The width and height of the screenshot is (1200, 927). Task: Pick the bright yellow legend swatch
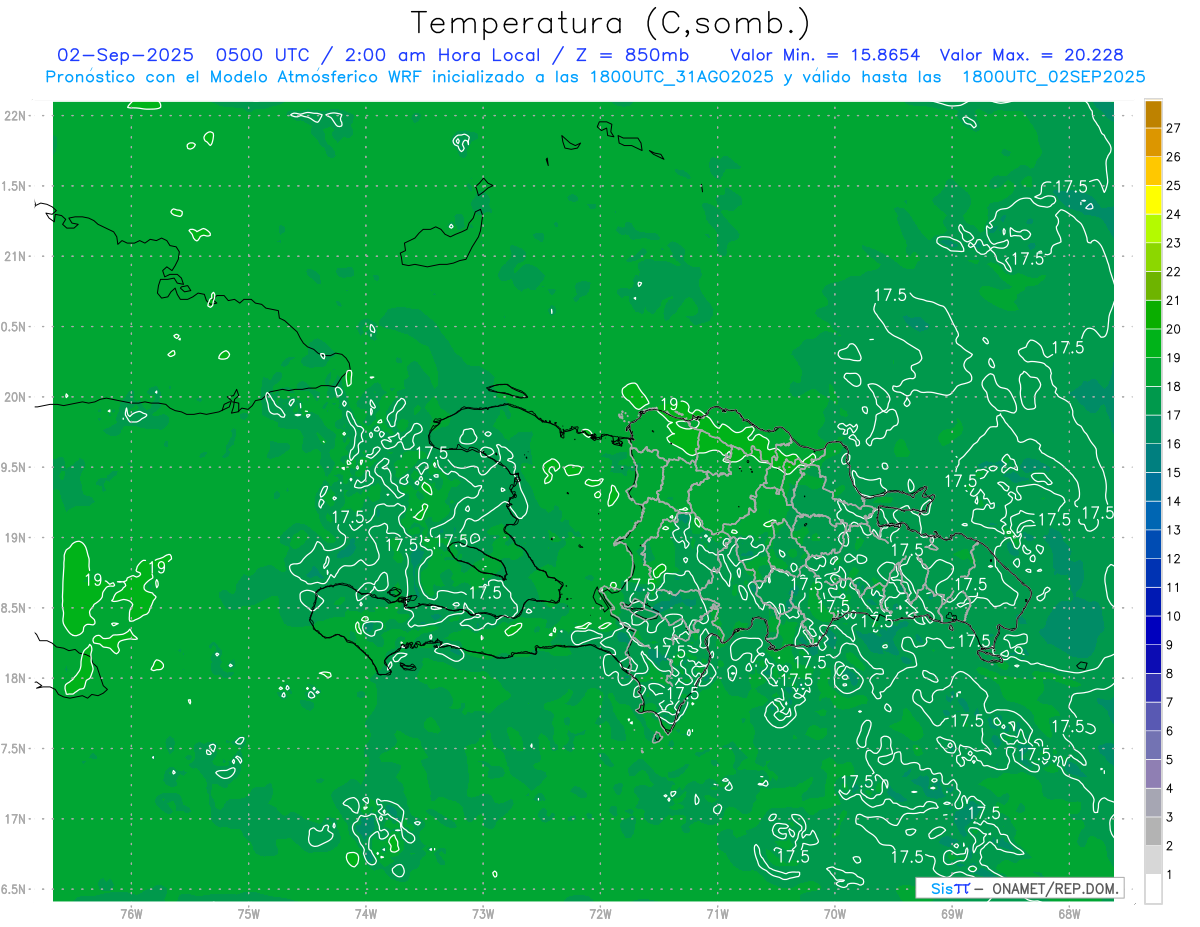1153,201
